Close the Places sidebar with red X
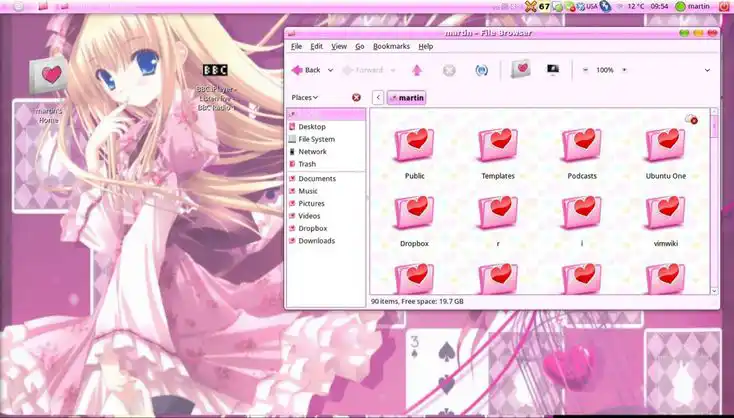This screenshot has width=734, height=418. (x=356, y=97)
